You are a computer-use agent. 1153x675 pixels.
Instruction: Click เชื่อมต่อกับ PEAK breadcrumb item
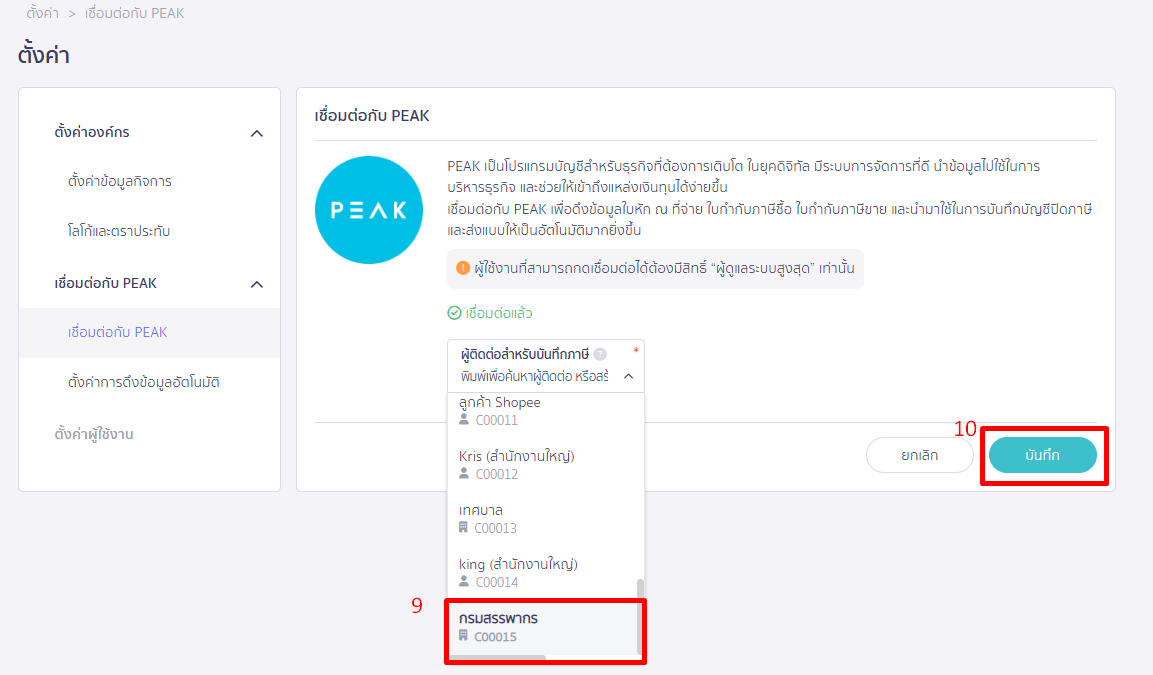(x=135, y=13)
